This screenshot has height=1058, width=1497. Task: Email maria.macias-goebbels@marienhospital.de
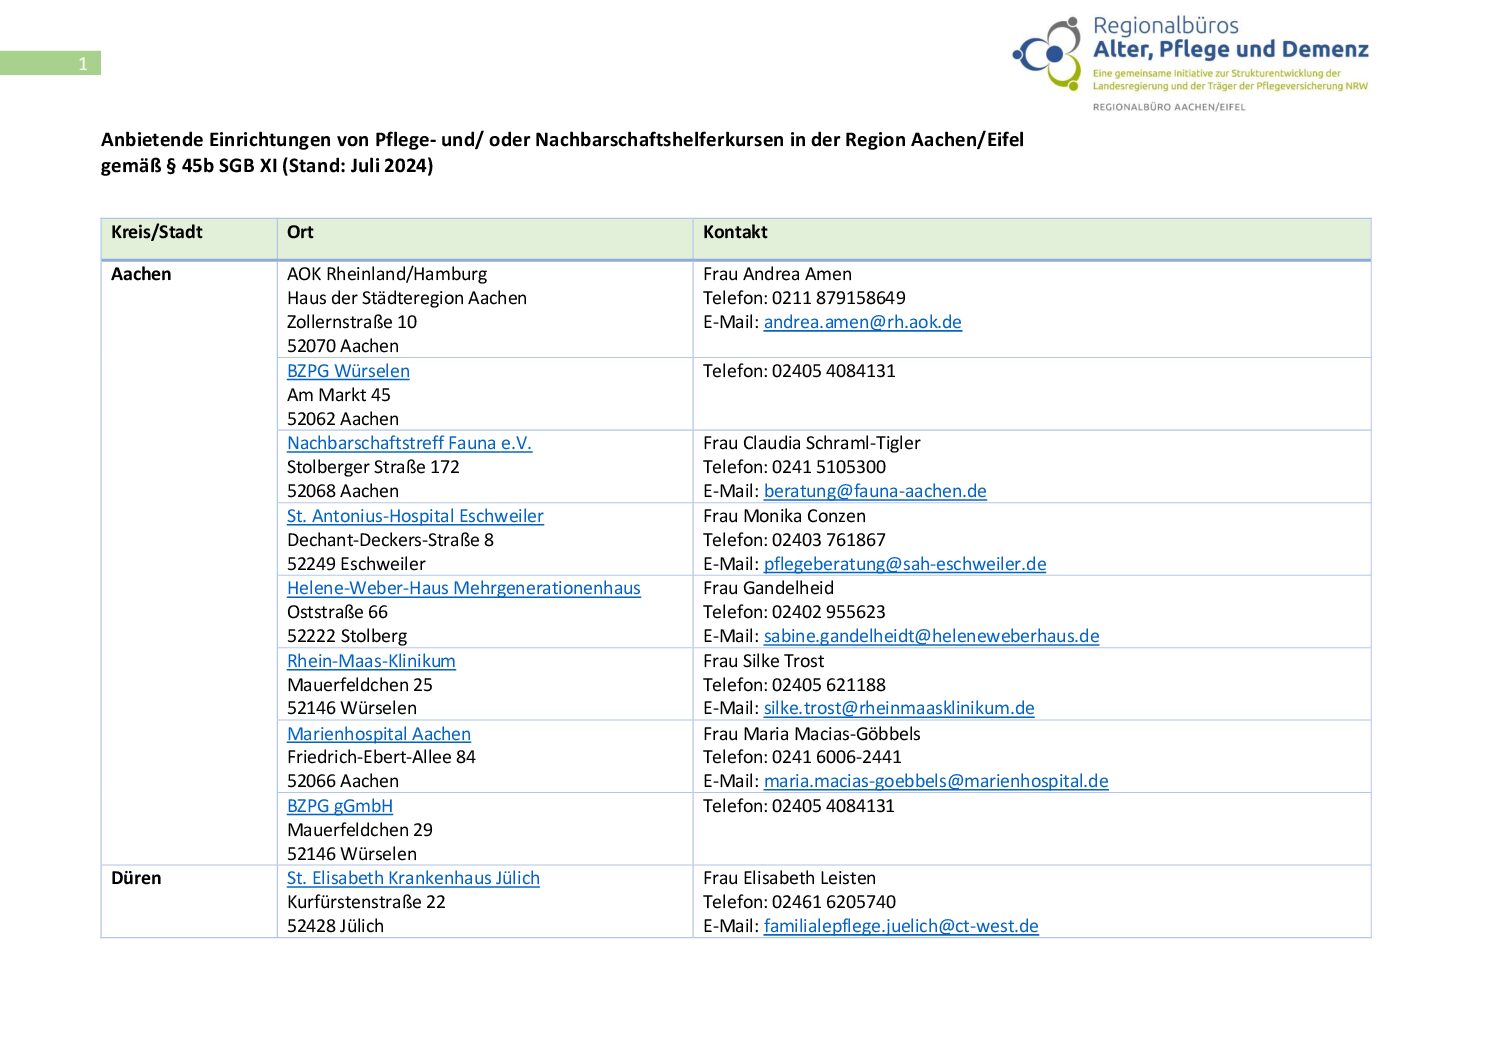click(x=936, y=781)
